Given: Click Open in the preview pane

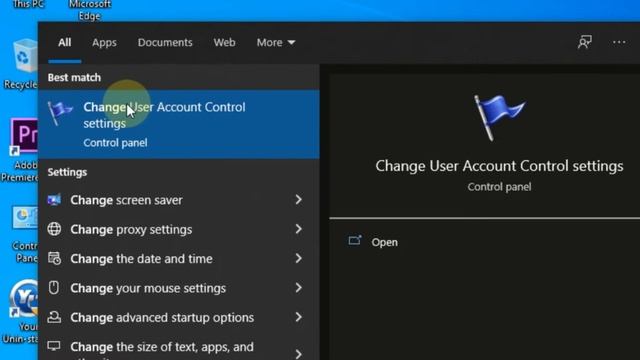Looking at the screenshot, I should click(384, 242).
